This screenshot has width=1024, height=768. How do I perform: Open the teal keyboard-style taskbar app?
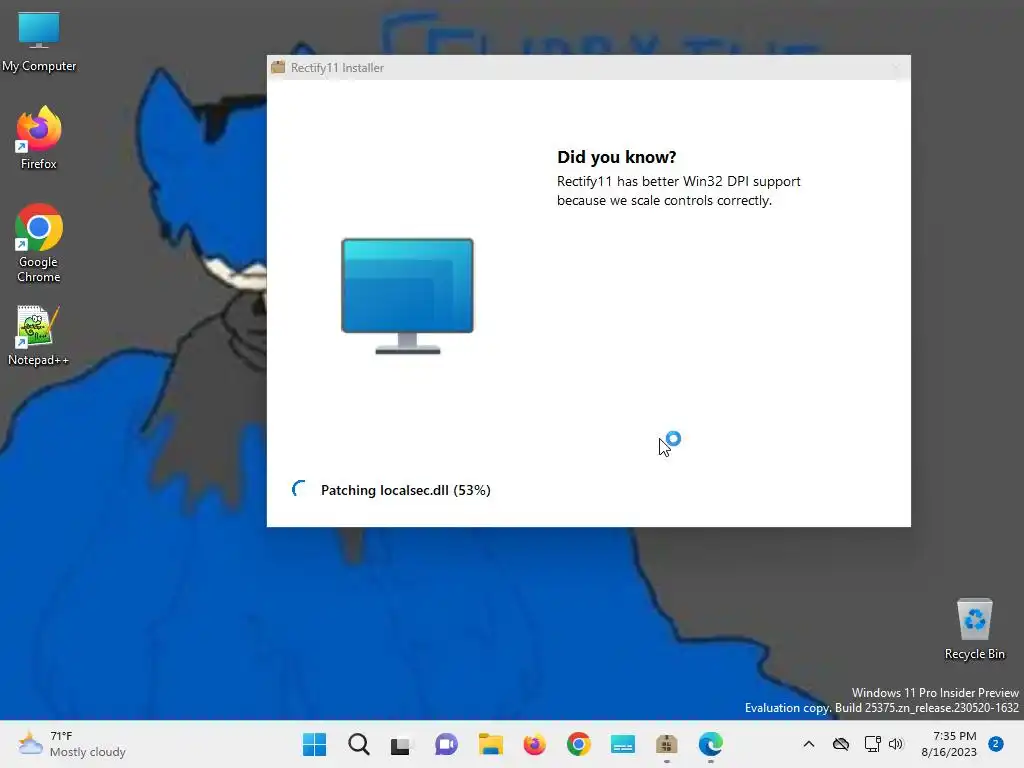[622, 744]
